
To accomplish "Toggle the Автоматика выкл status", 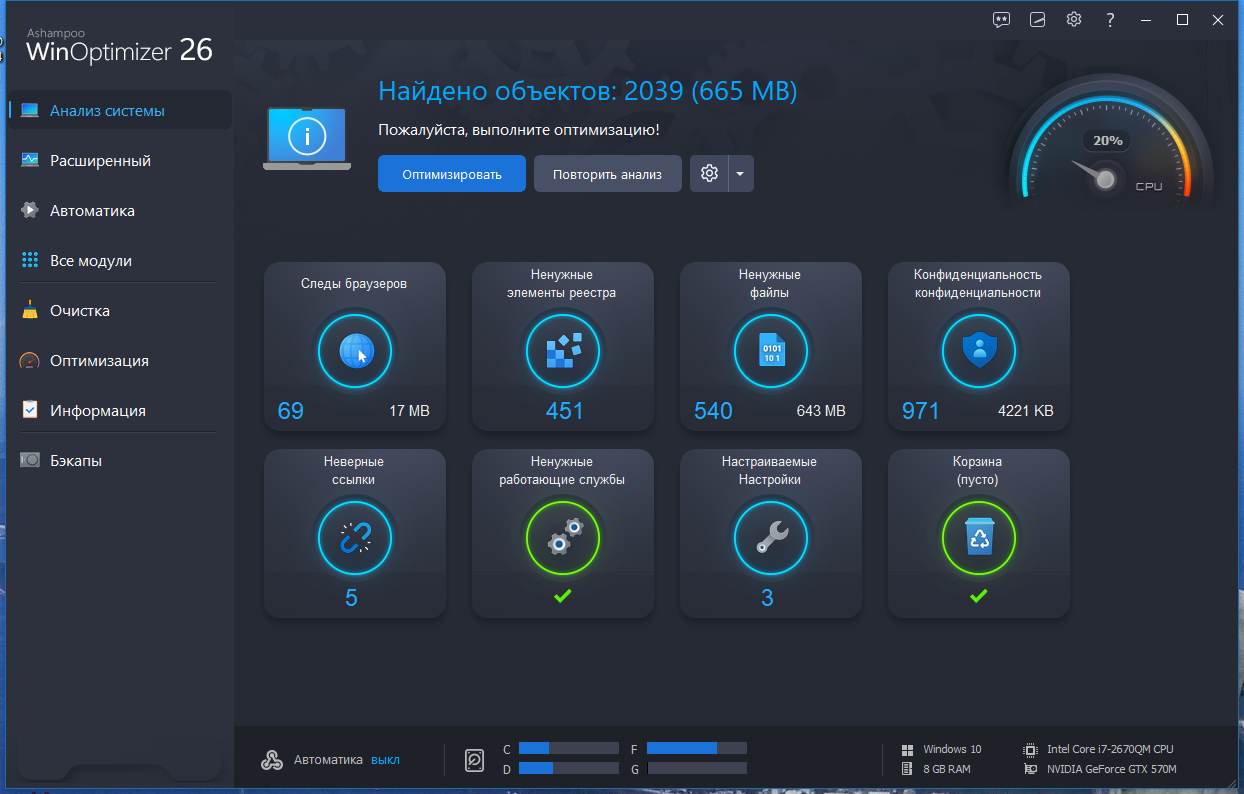I will click(386, 760).
